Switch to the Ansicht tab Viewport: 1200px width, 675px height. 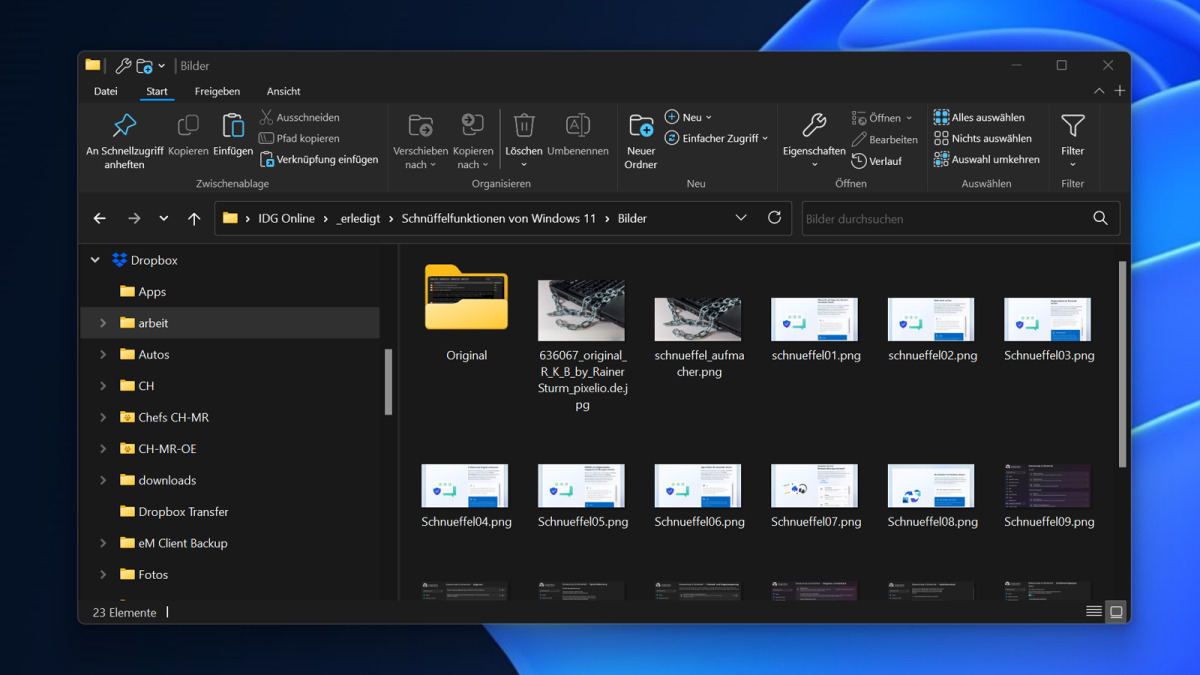283,91
